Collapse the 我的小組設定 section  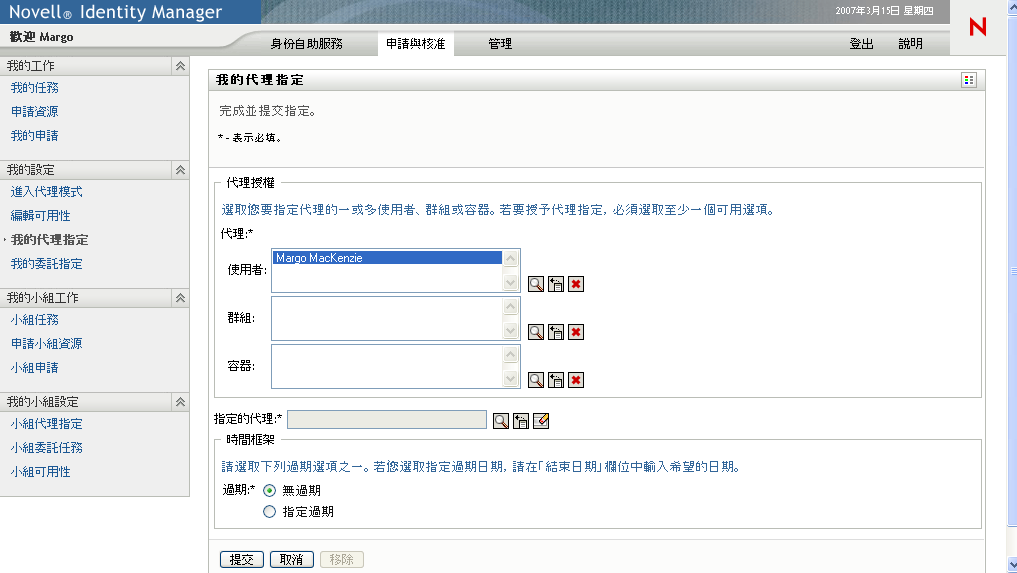point(180,402)
